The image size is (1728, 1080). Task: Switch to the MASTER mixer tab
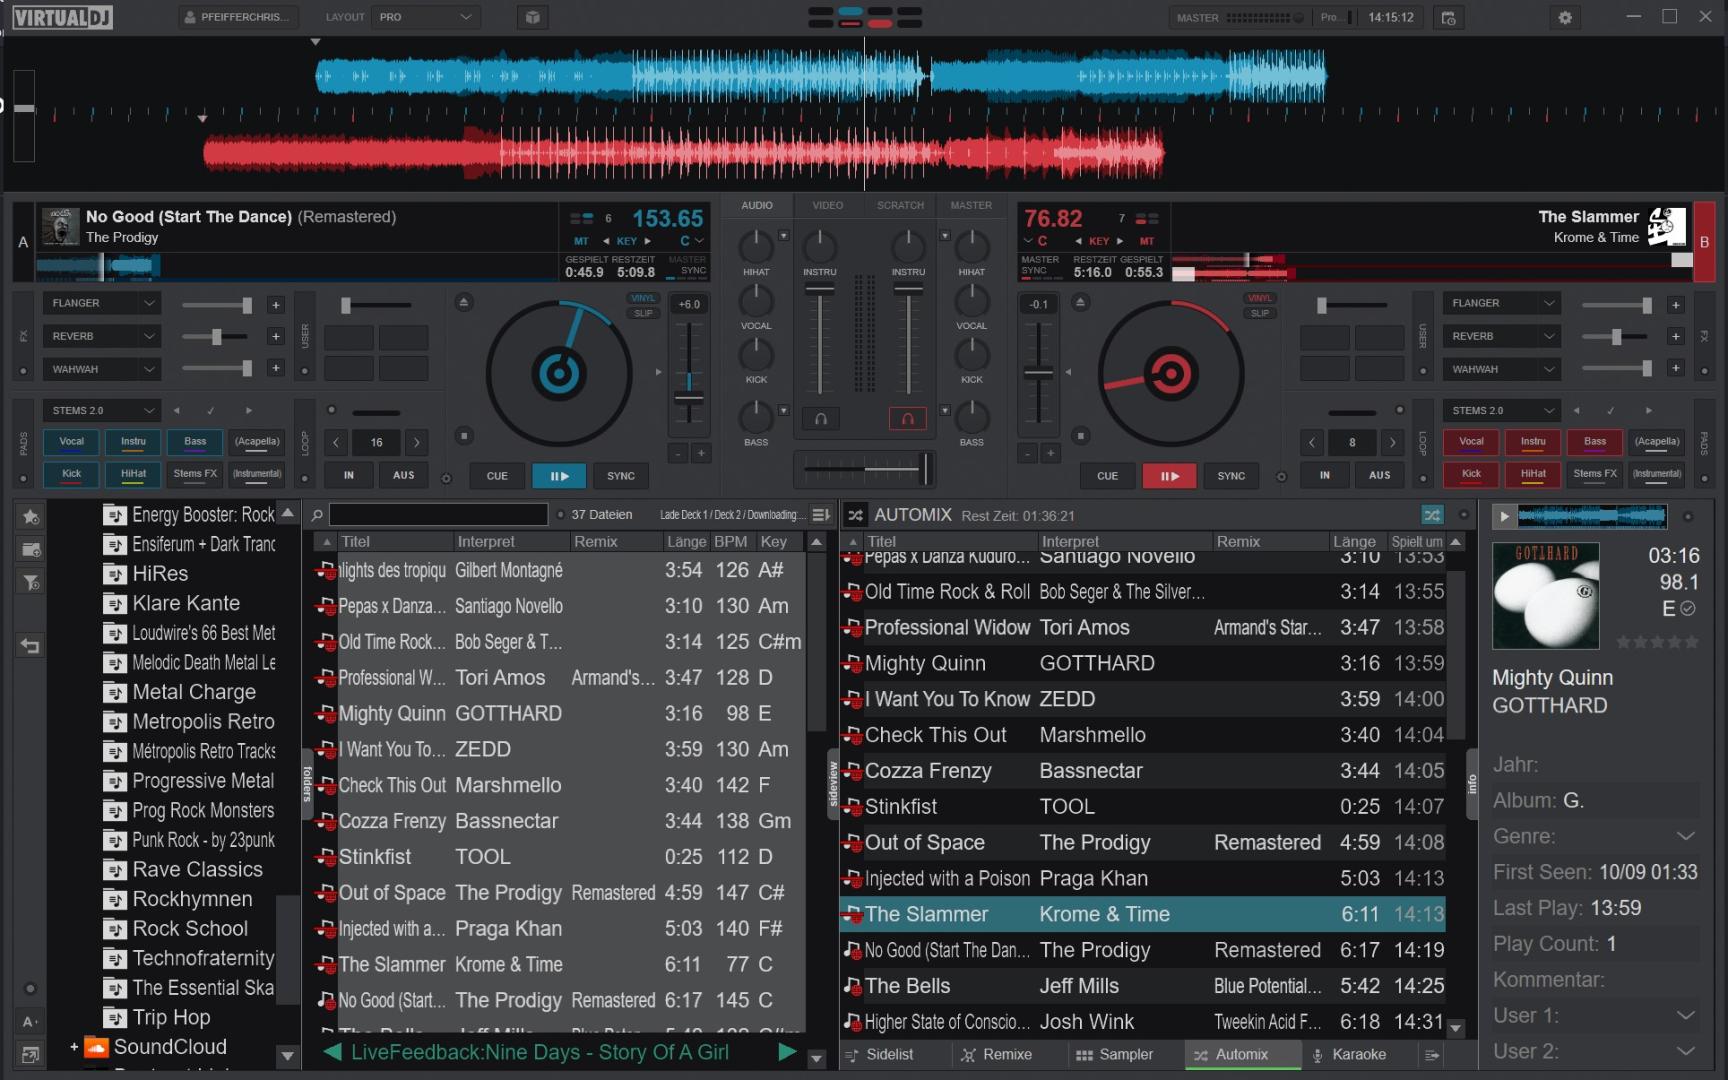971,205
